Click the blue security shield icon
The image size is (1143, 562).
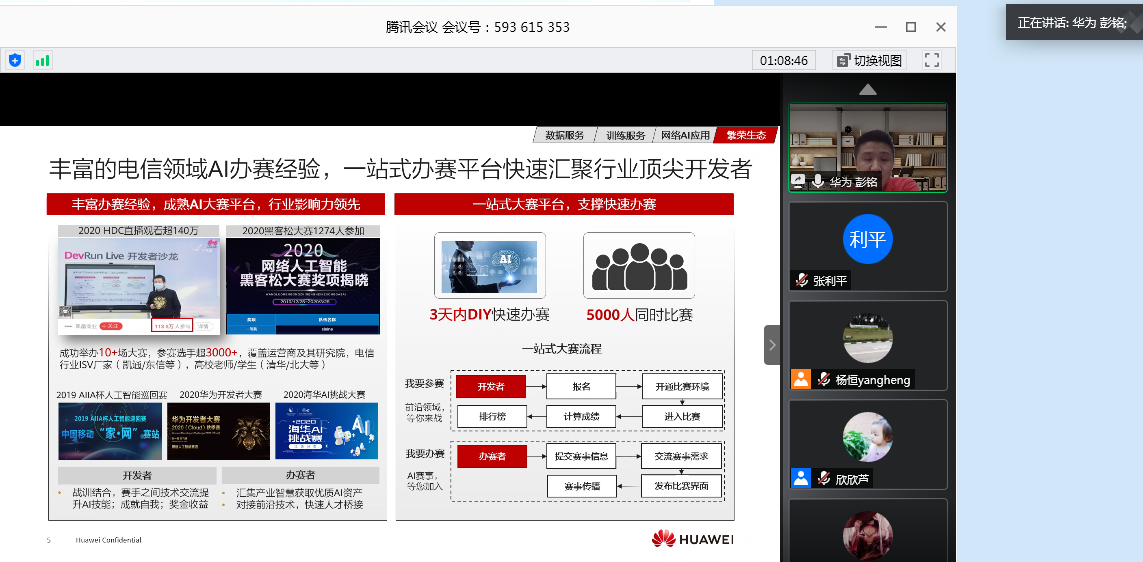(15, 60)
